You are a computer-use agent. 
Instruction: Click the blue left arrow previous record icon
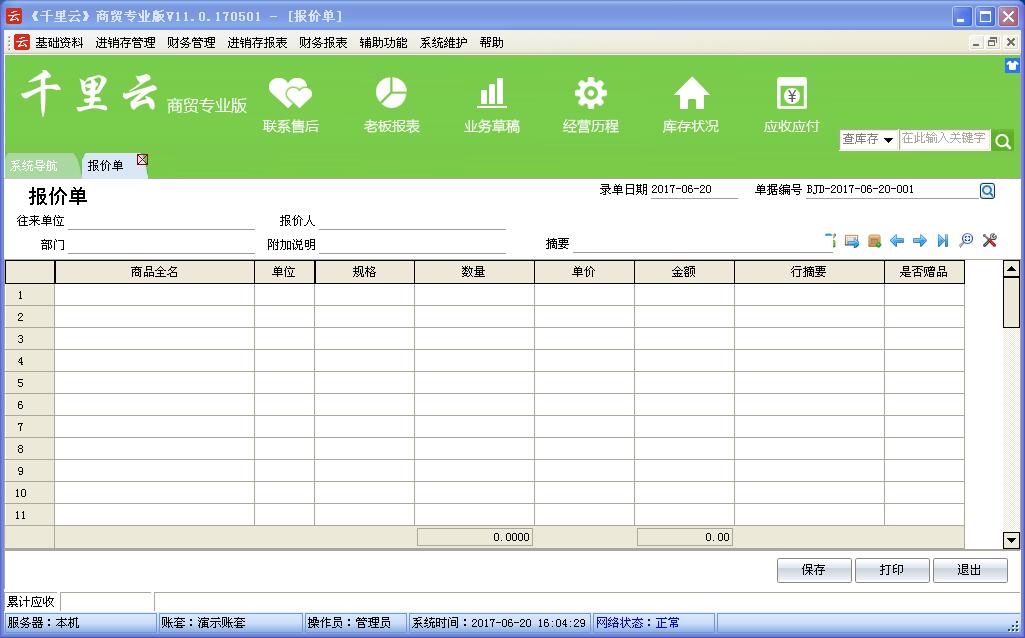click(897, 241)
